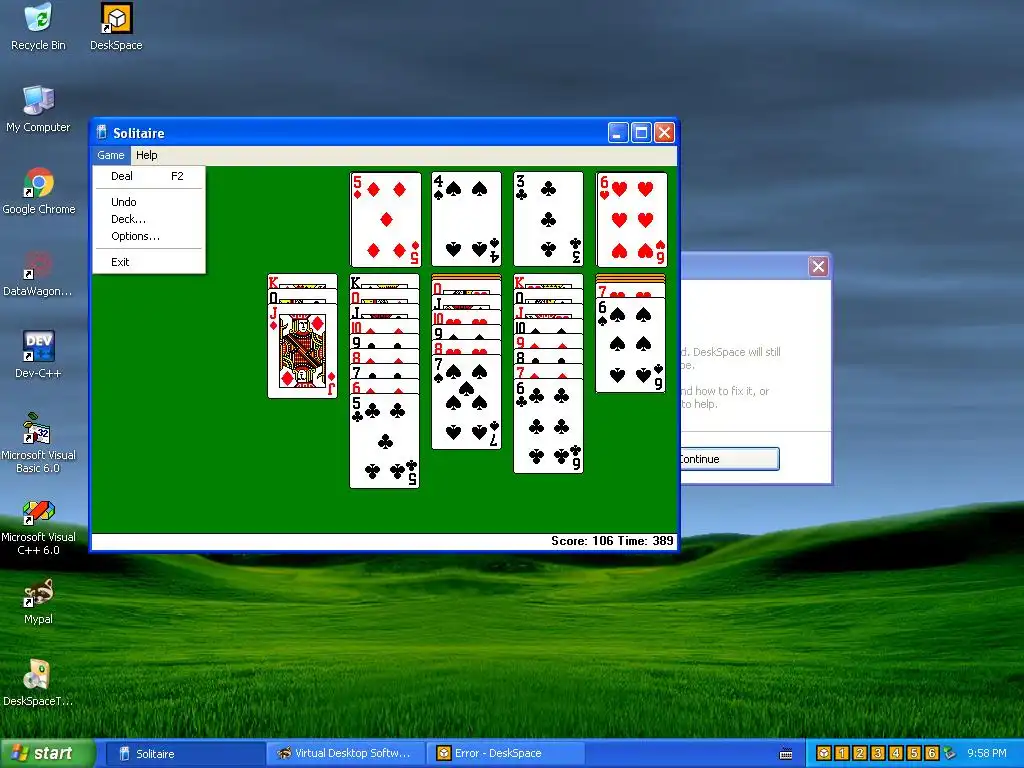The image size is (1024, 768).
Task: Select the Jack of diamonds card
Action: pos(302,351)
